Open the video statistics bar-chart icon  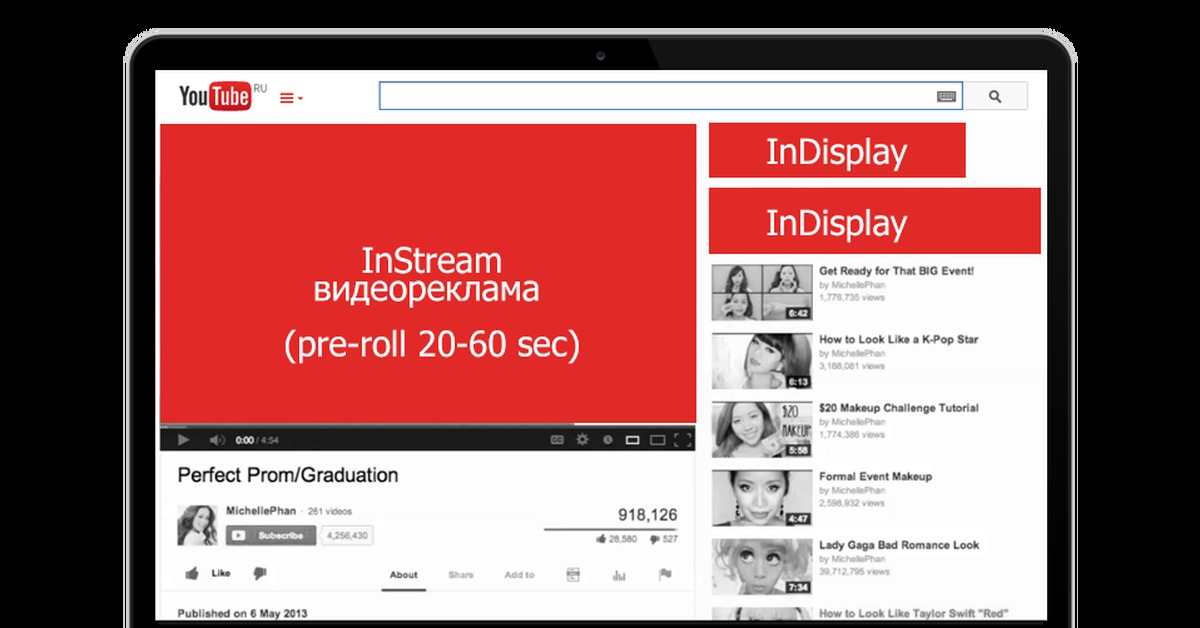click(x=619, y=574)
